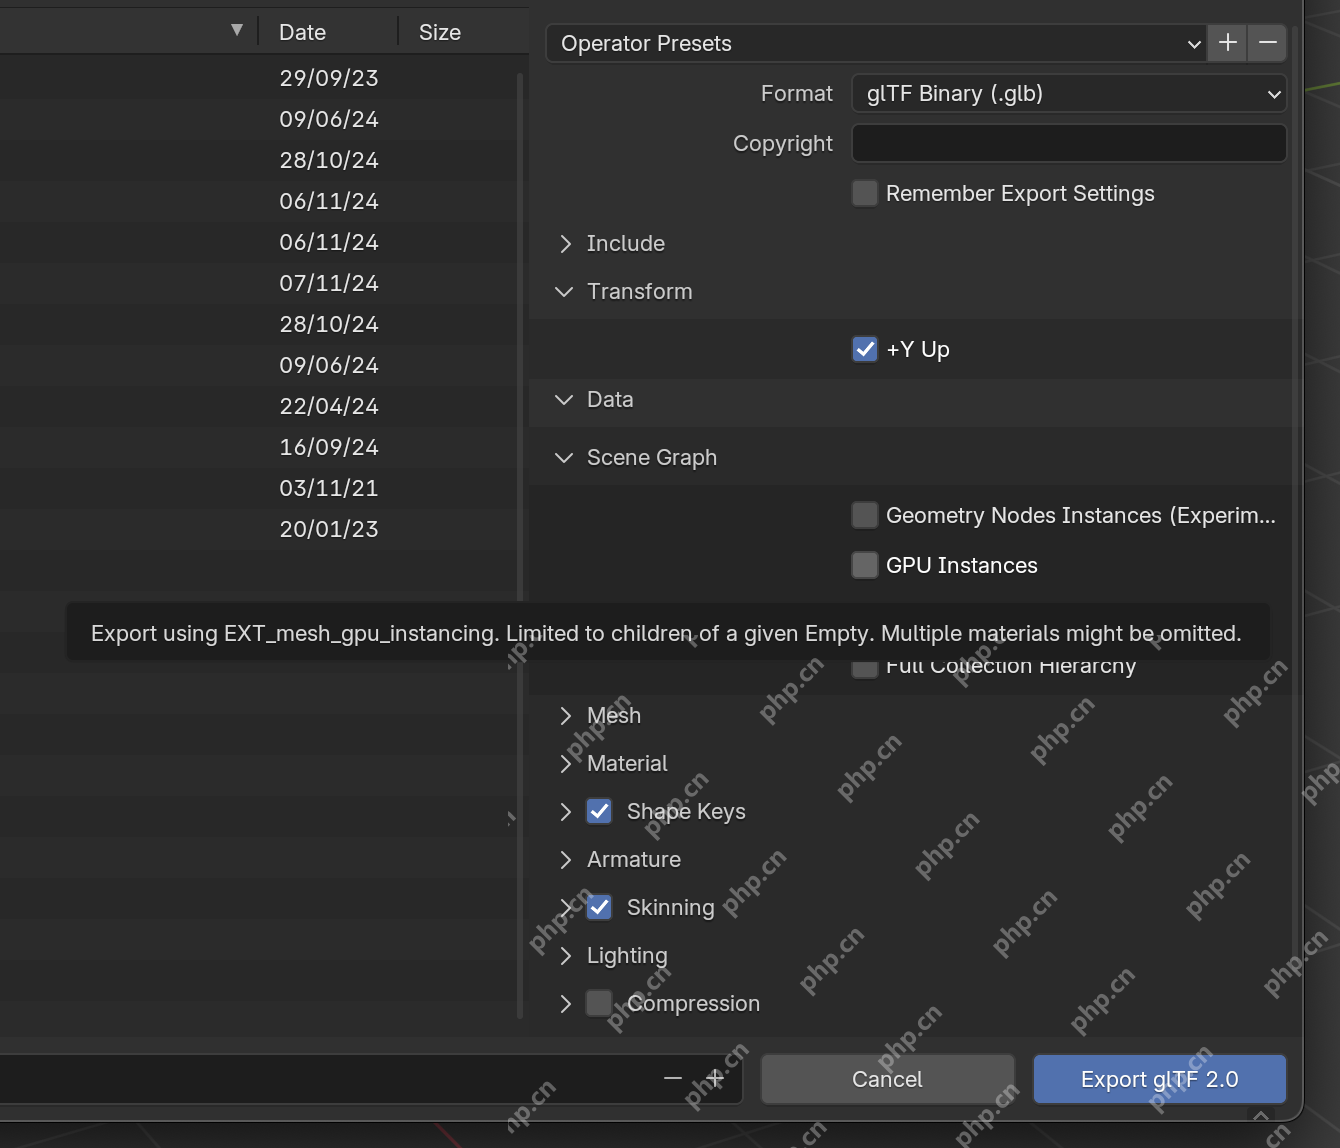
Task: Tick the GPU Instances checkbox
Action: click(x=865, y=565)
